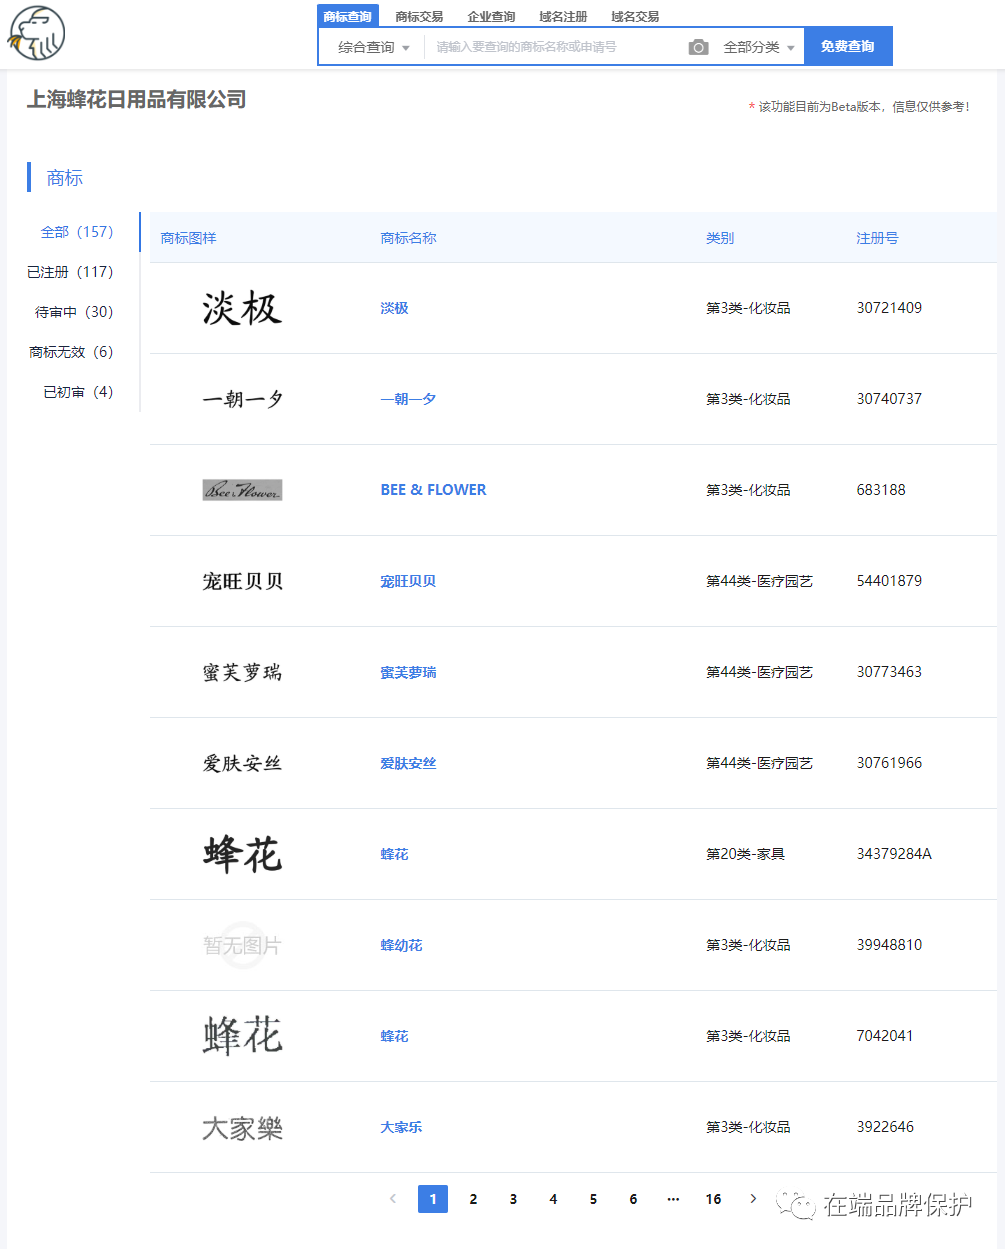
Task: Select the 已注册 (117) filter
Action: click(x=70, y=272)
